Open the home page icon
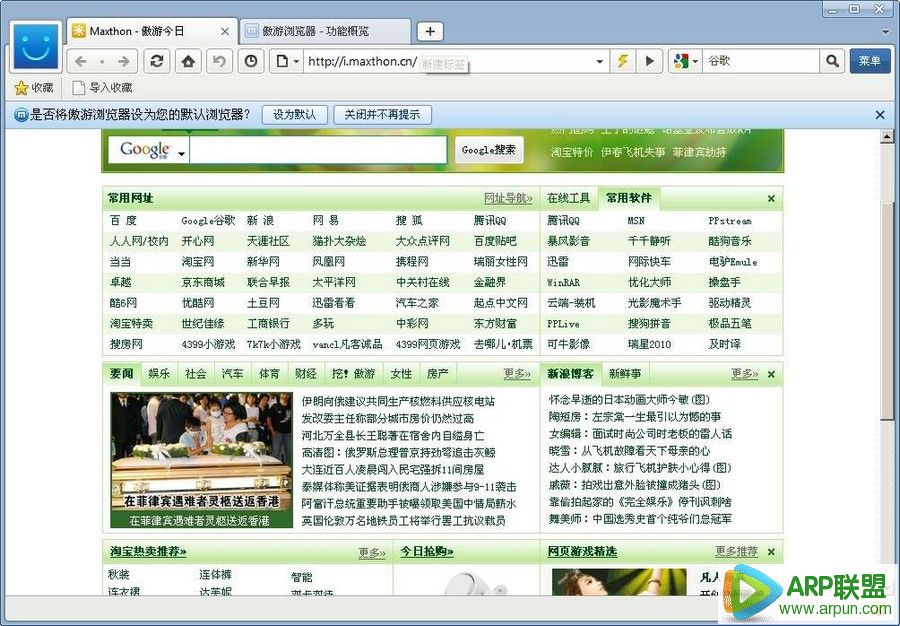This screenshot has height=626, width=900. 188,61
